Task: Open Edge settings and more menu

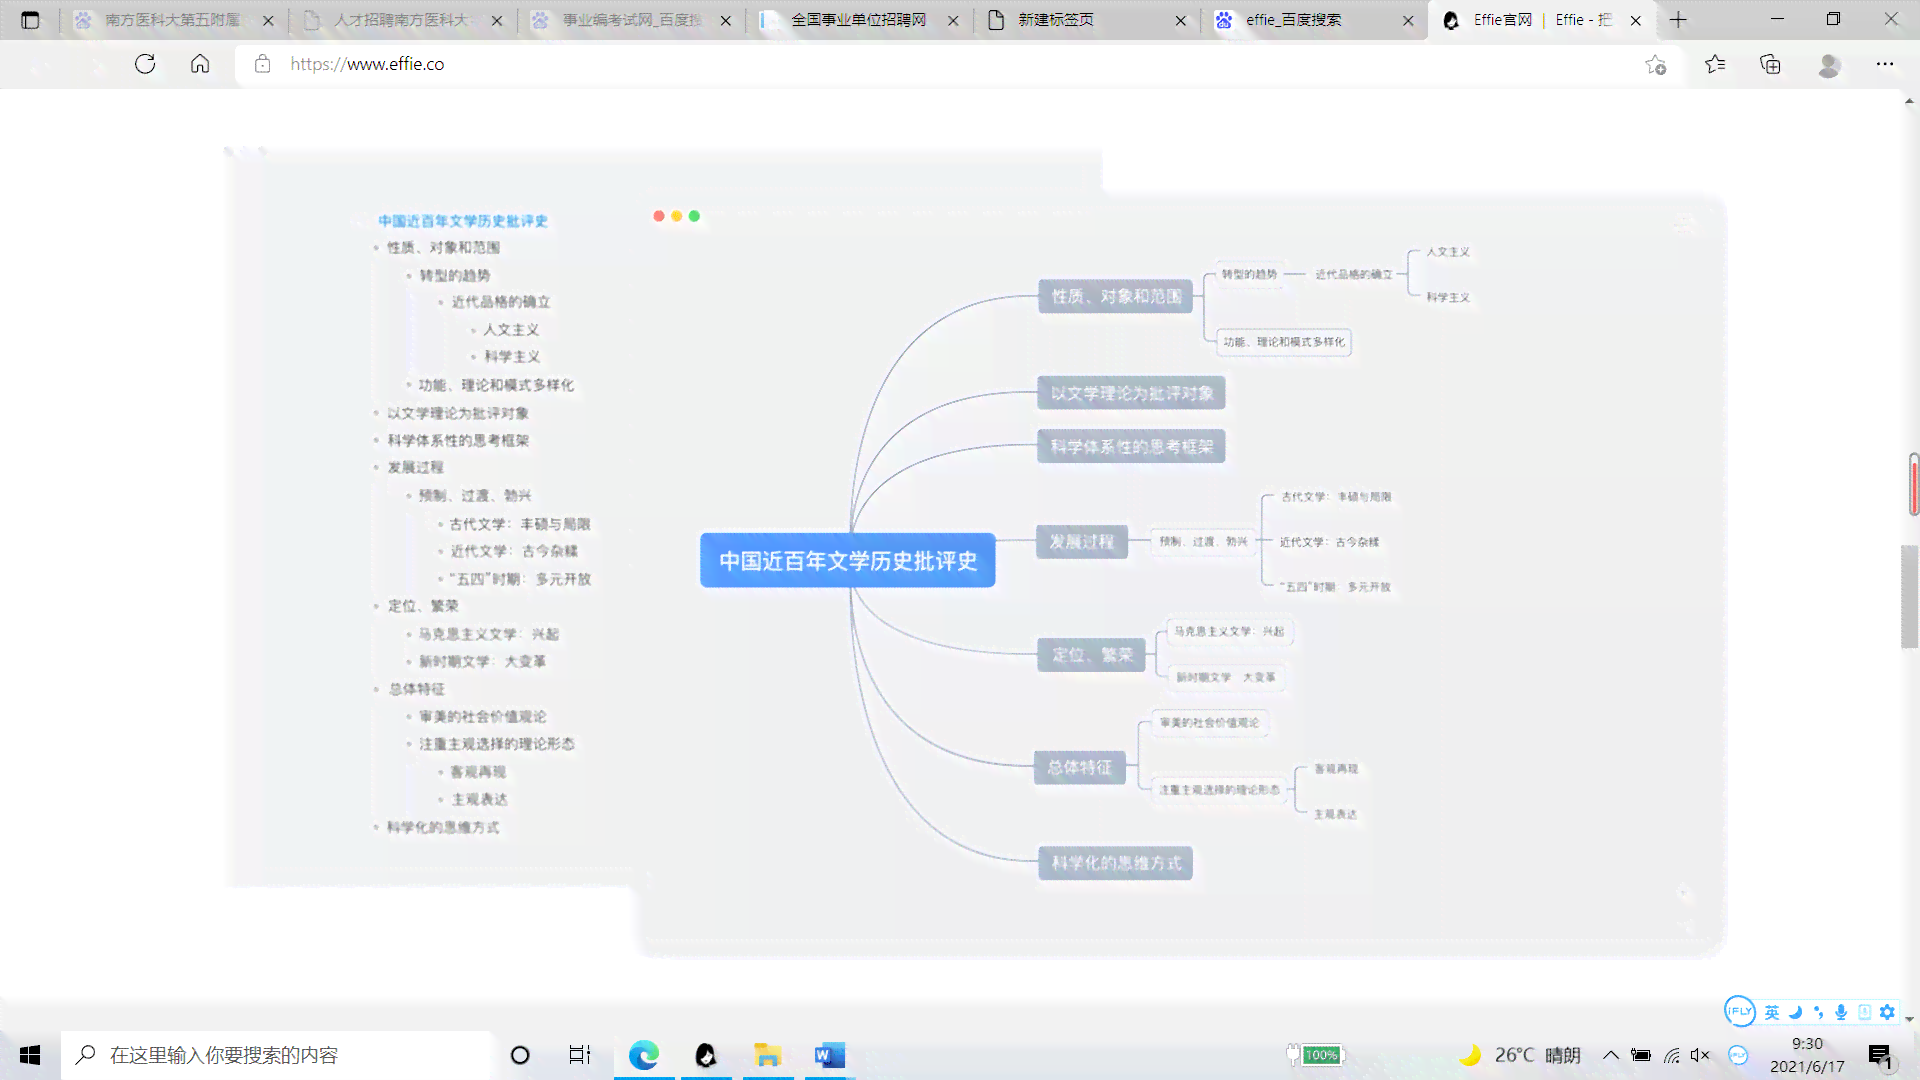Action: tap(1885, 65)
